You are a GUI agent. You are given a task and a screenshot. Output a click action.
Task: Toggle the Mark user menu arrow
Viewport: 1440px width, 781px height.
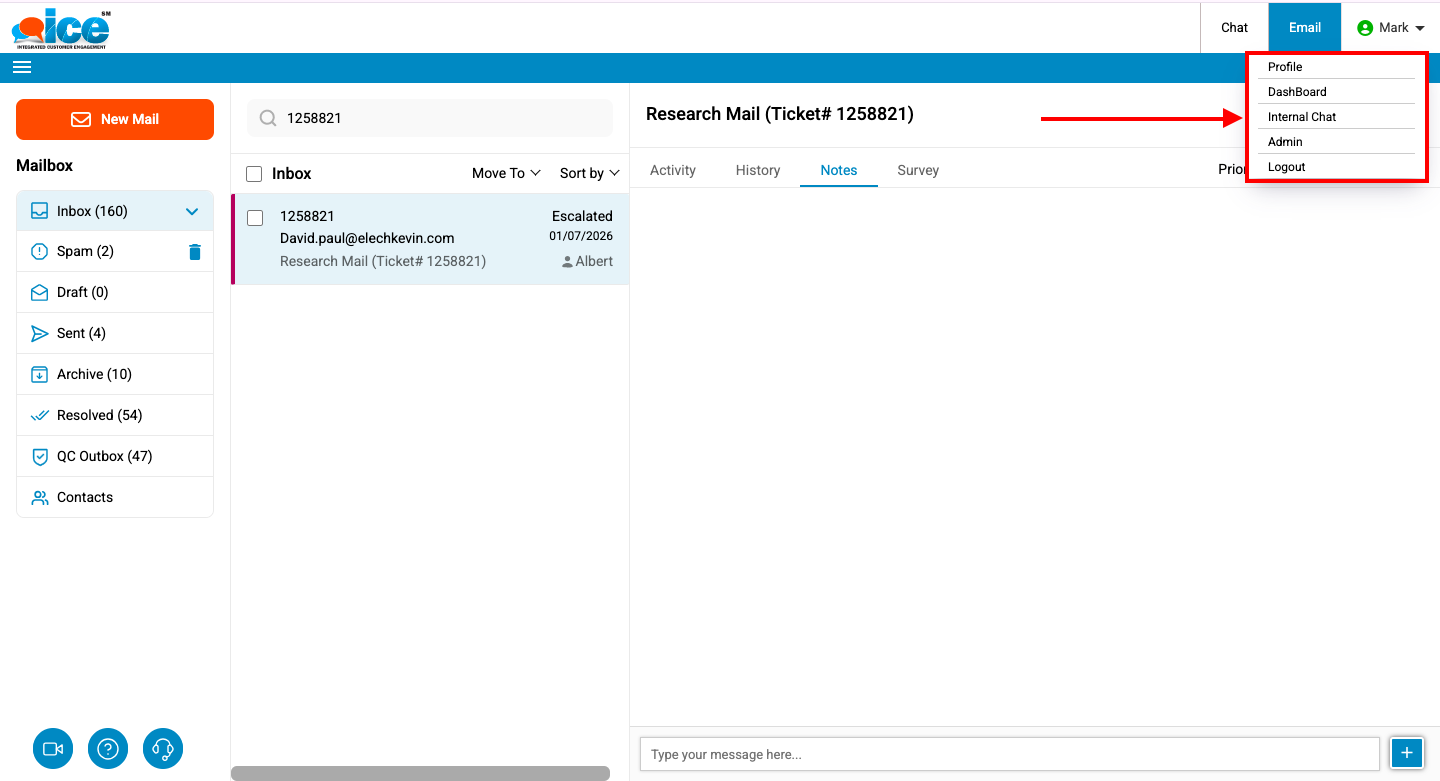tap(1420, 29)
